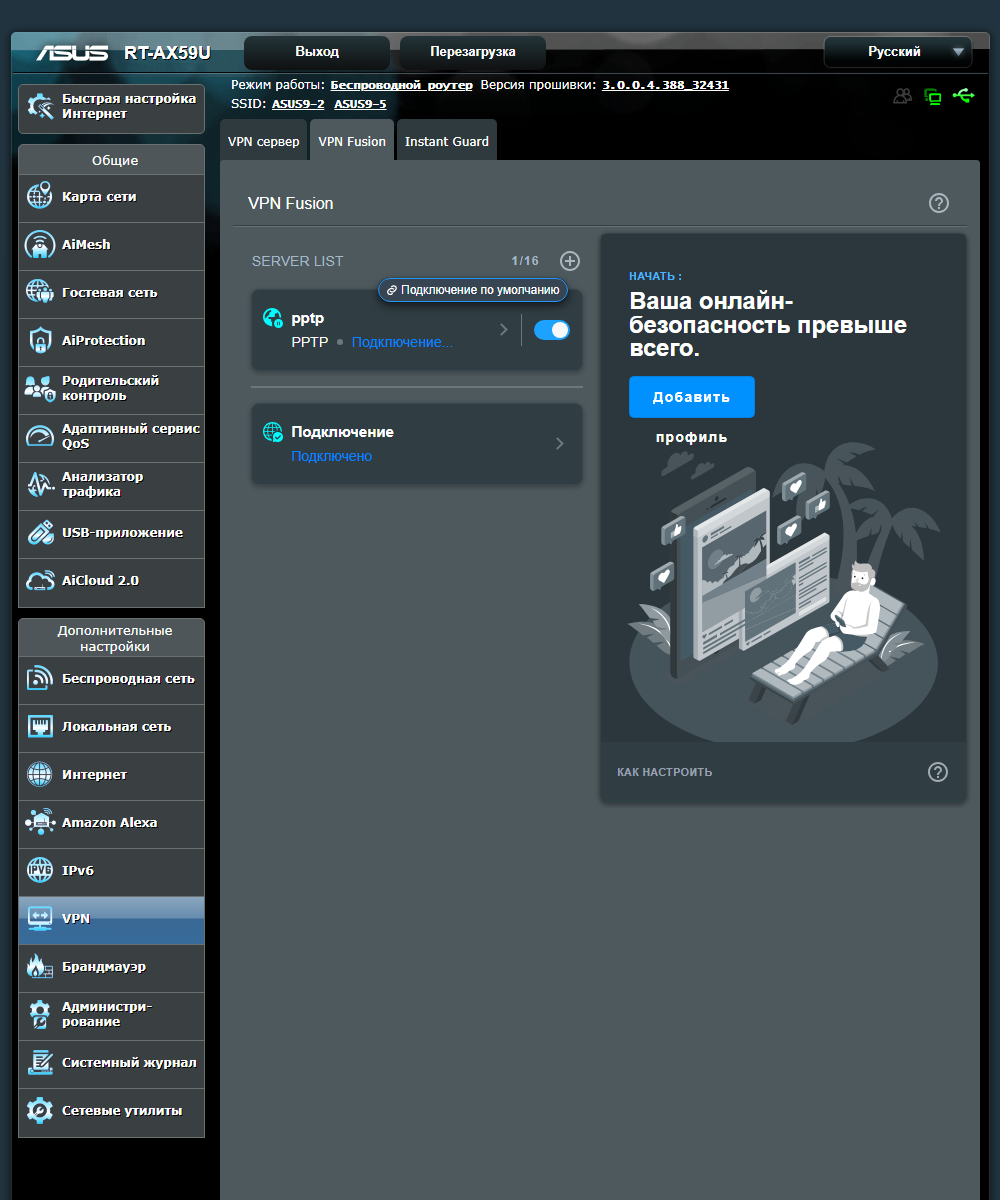Click the connected clients status icon

point(903,96)
